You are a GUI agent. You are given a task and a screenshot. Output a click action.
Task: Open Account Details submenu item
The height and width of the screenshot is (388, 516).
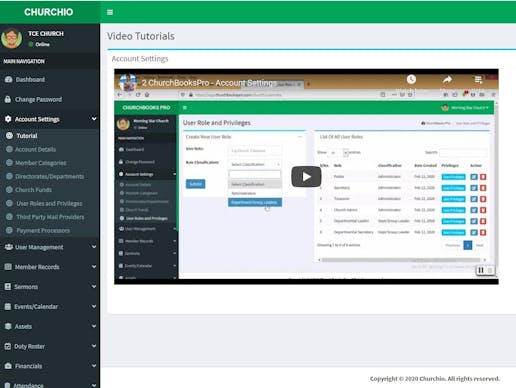35,149
